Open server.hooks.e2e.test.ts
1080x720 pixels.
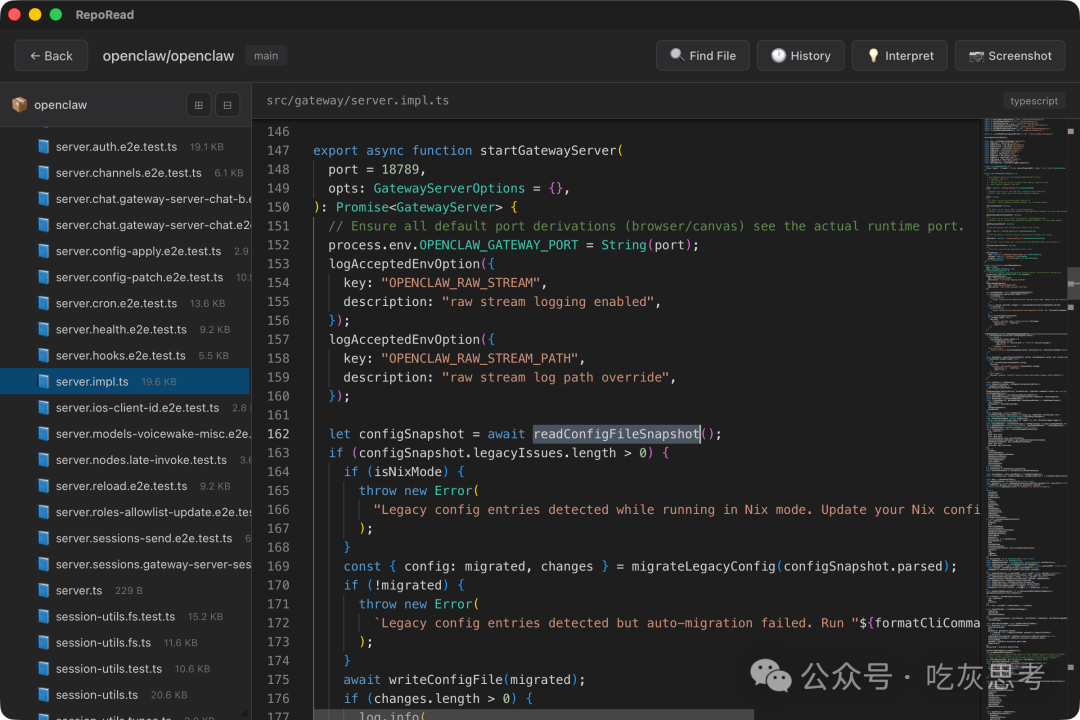click(125, 356)
